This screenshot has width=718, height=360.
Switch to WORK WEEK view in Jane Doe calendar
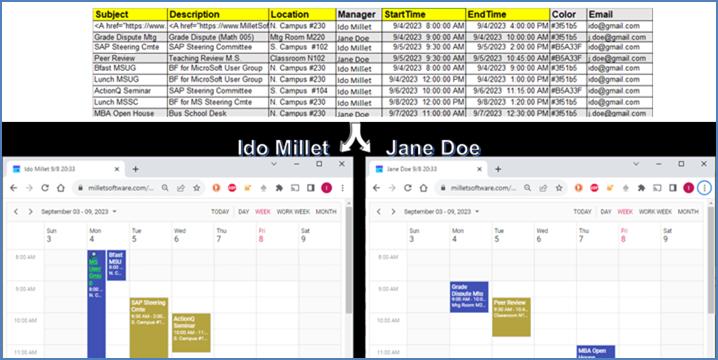click(x=655, y=212)
